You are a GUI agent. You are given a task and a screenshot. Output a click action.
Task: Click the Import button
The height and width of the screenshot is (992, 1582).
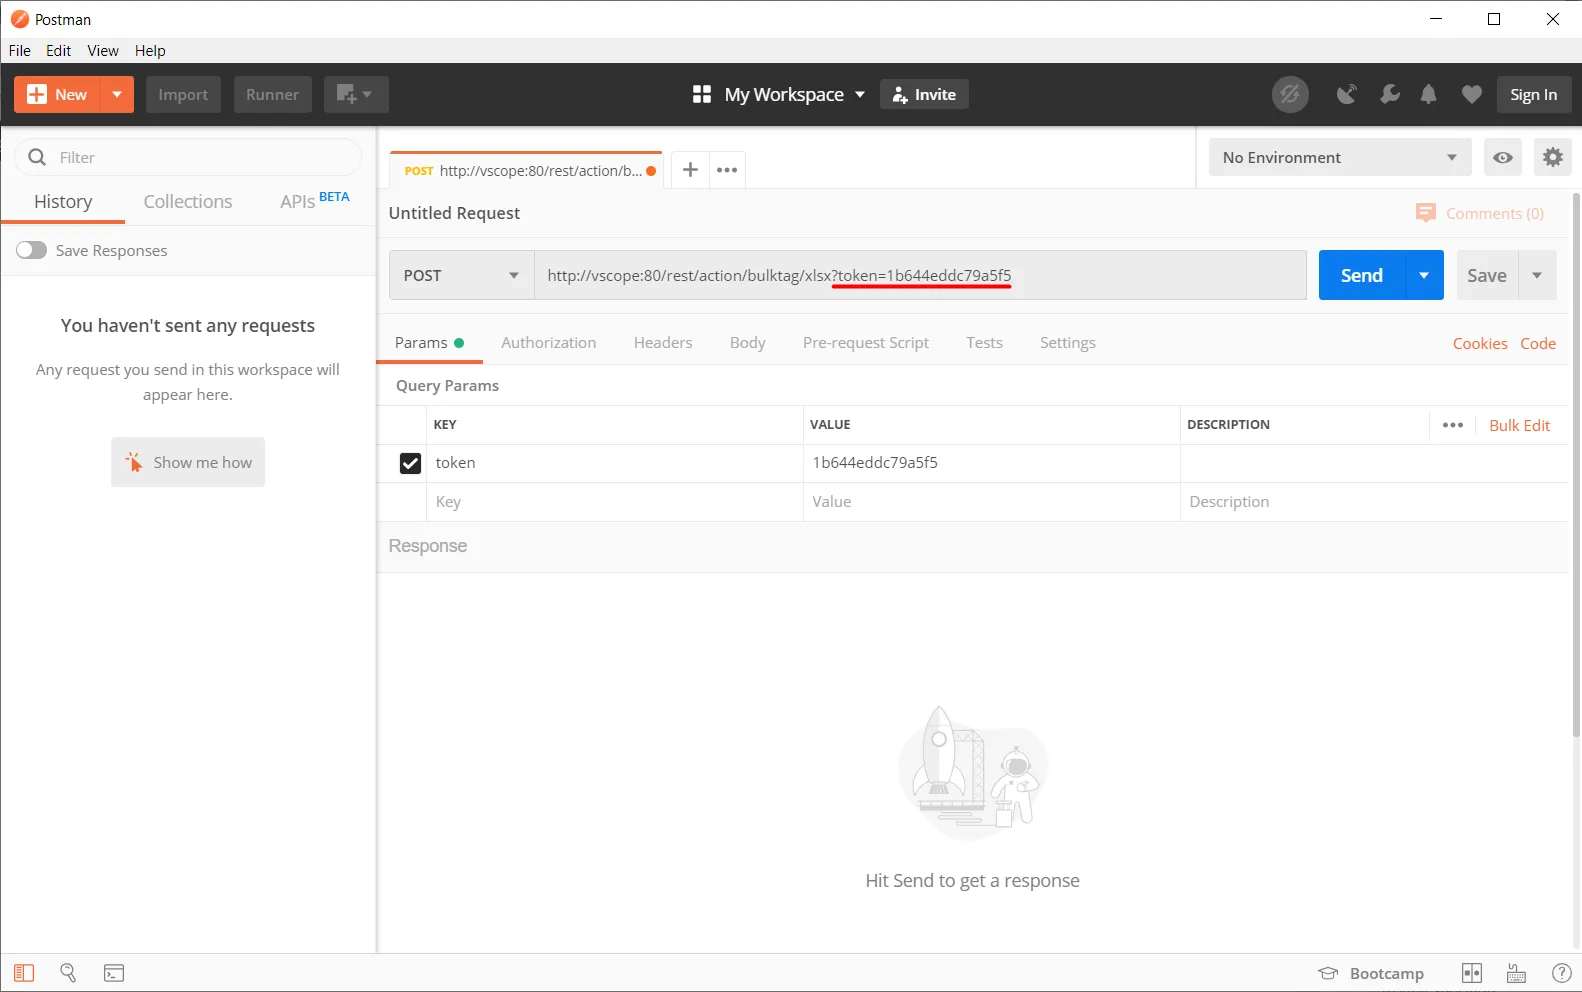point(183,94)
